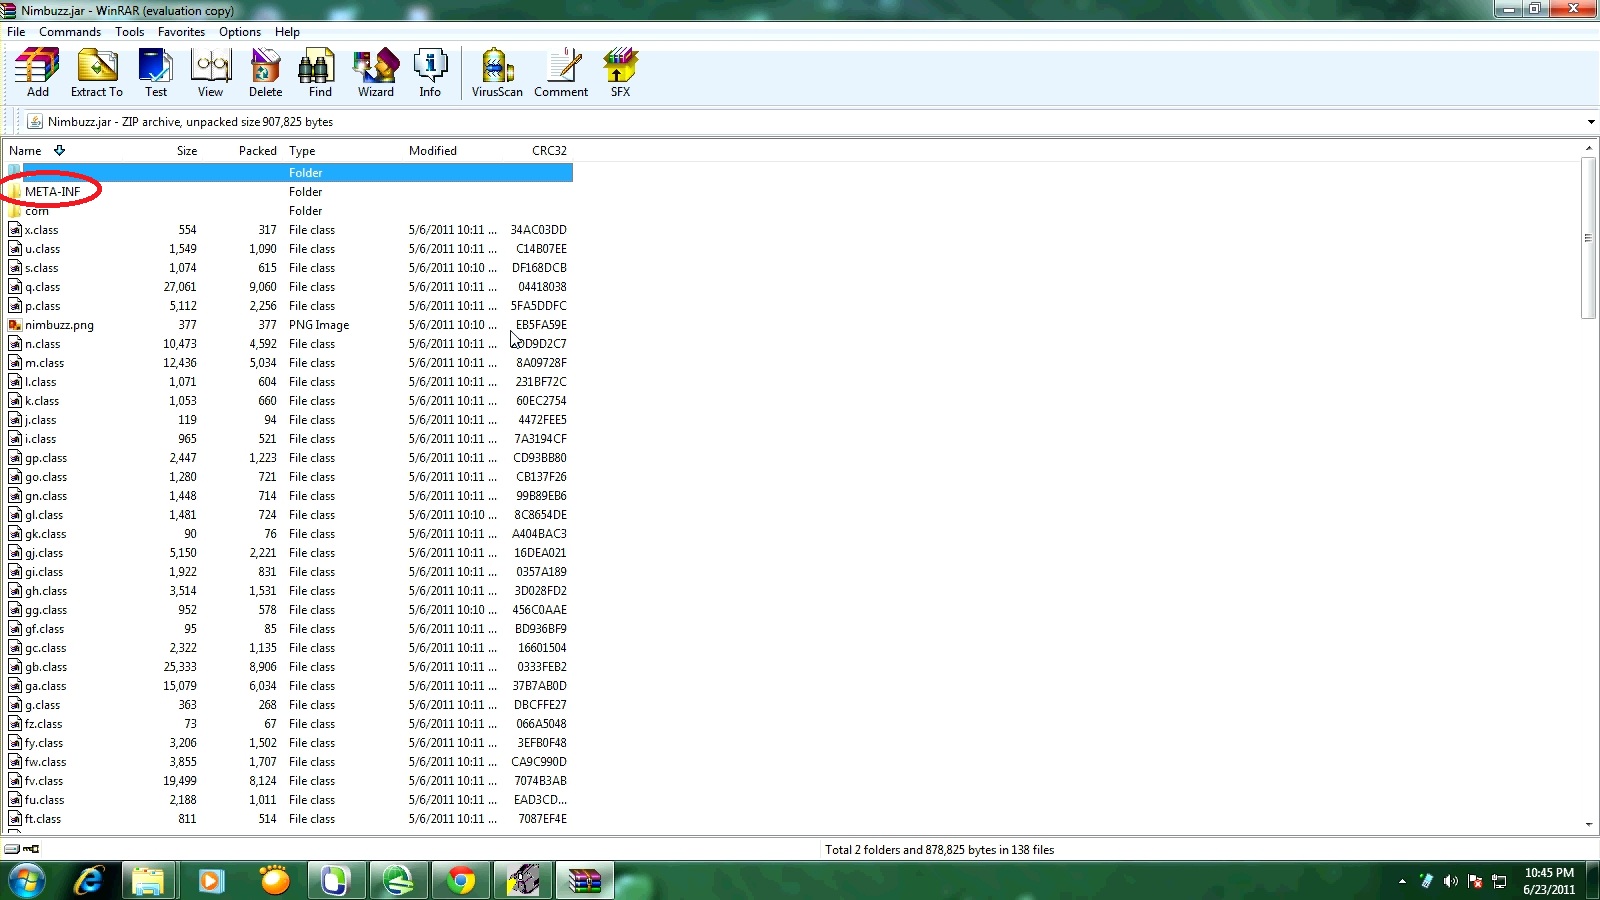
Task: Click the status bar drive/key icon
Action: (22, 850)
